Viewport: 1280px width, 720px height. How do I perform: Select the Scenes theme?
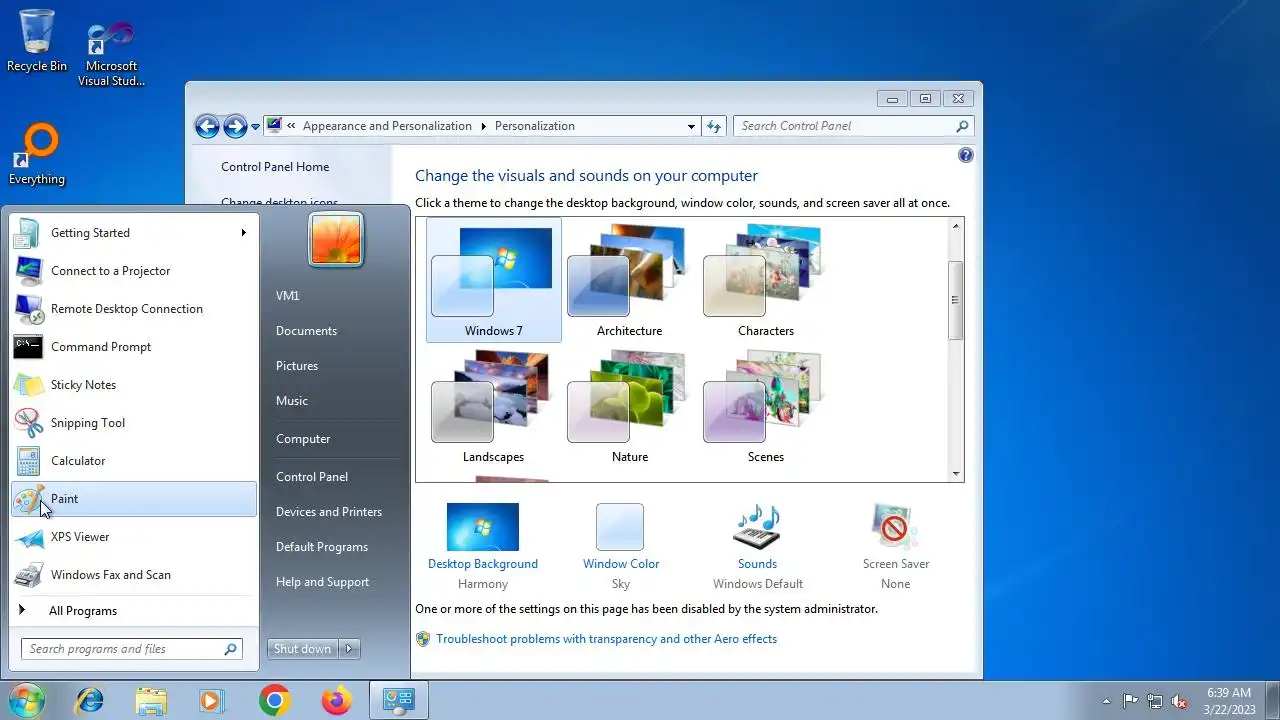(x=766, y=406)
